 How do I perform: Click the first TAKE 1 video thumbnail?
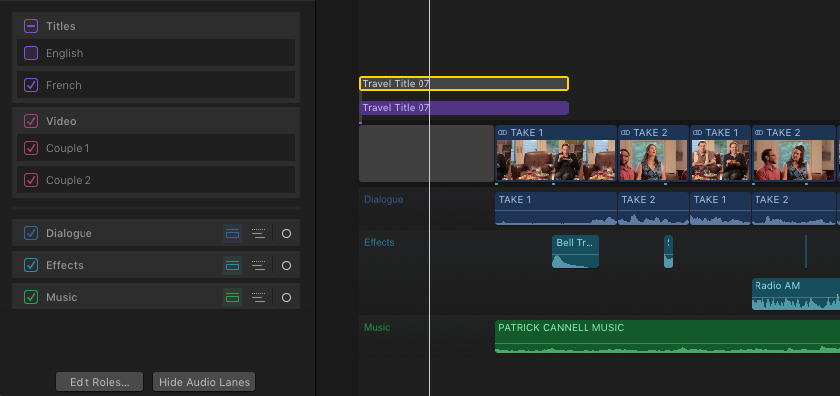[556, 160]
